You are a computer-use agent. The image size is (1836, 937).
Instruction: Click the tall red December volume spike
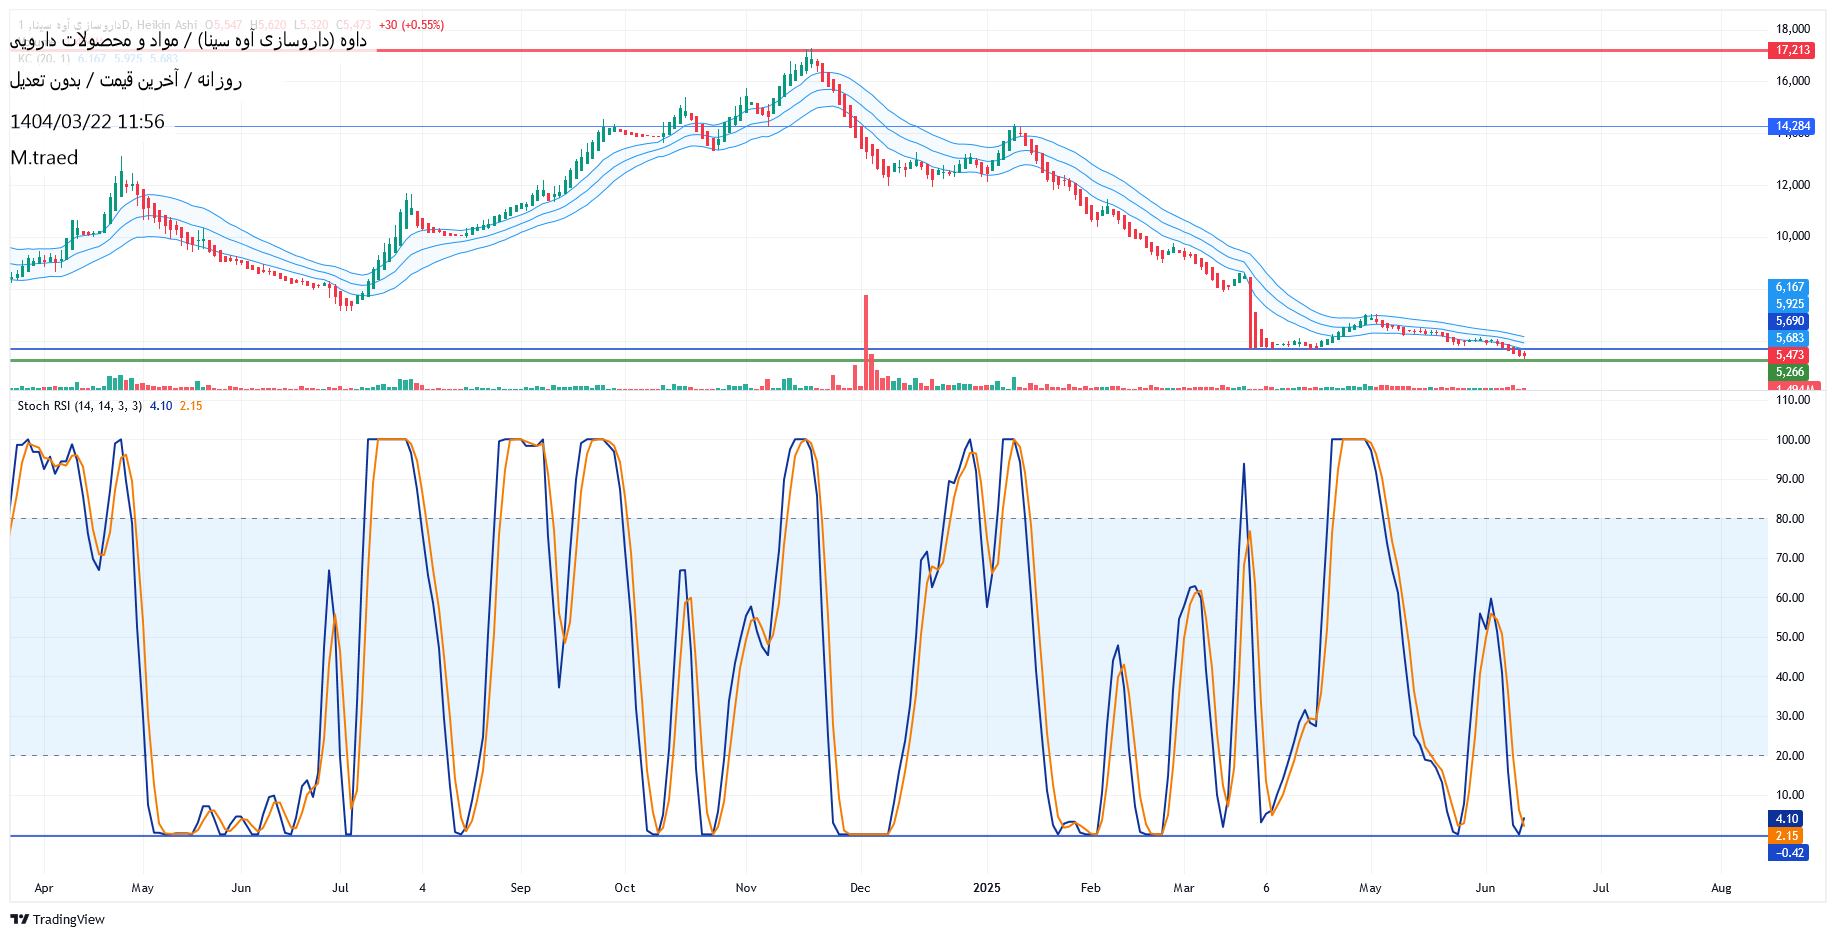pyautogui.click(x=866, y=341)
